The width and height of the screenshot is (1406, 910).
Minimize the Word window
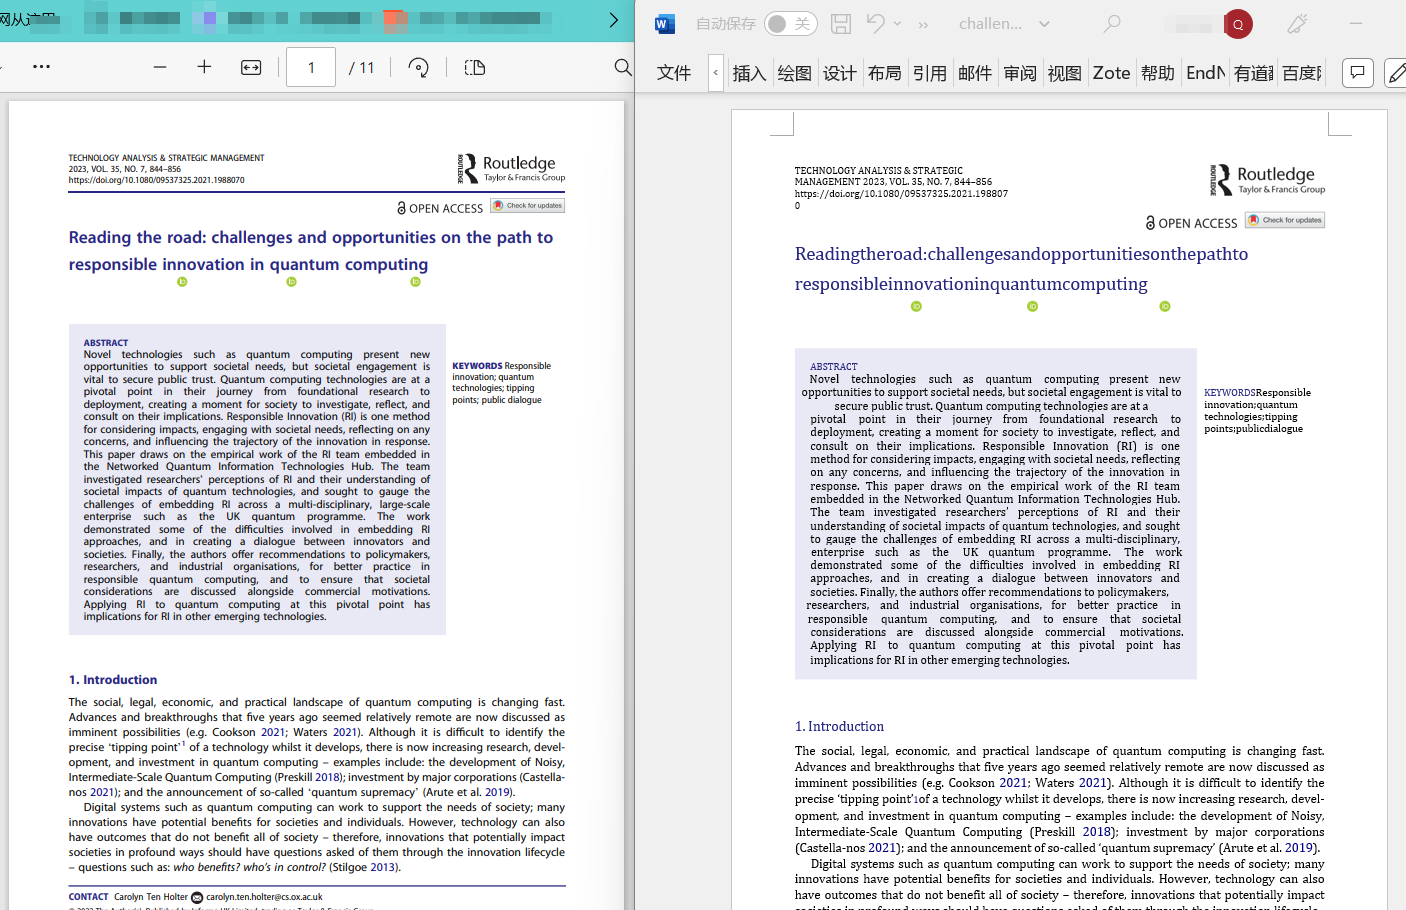[x=1356, y=24]
